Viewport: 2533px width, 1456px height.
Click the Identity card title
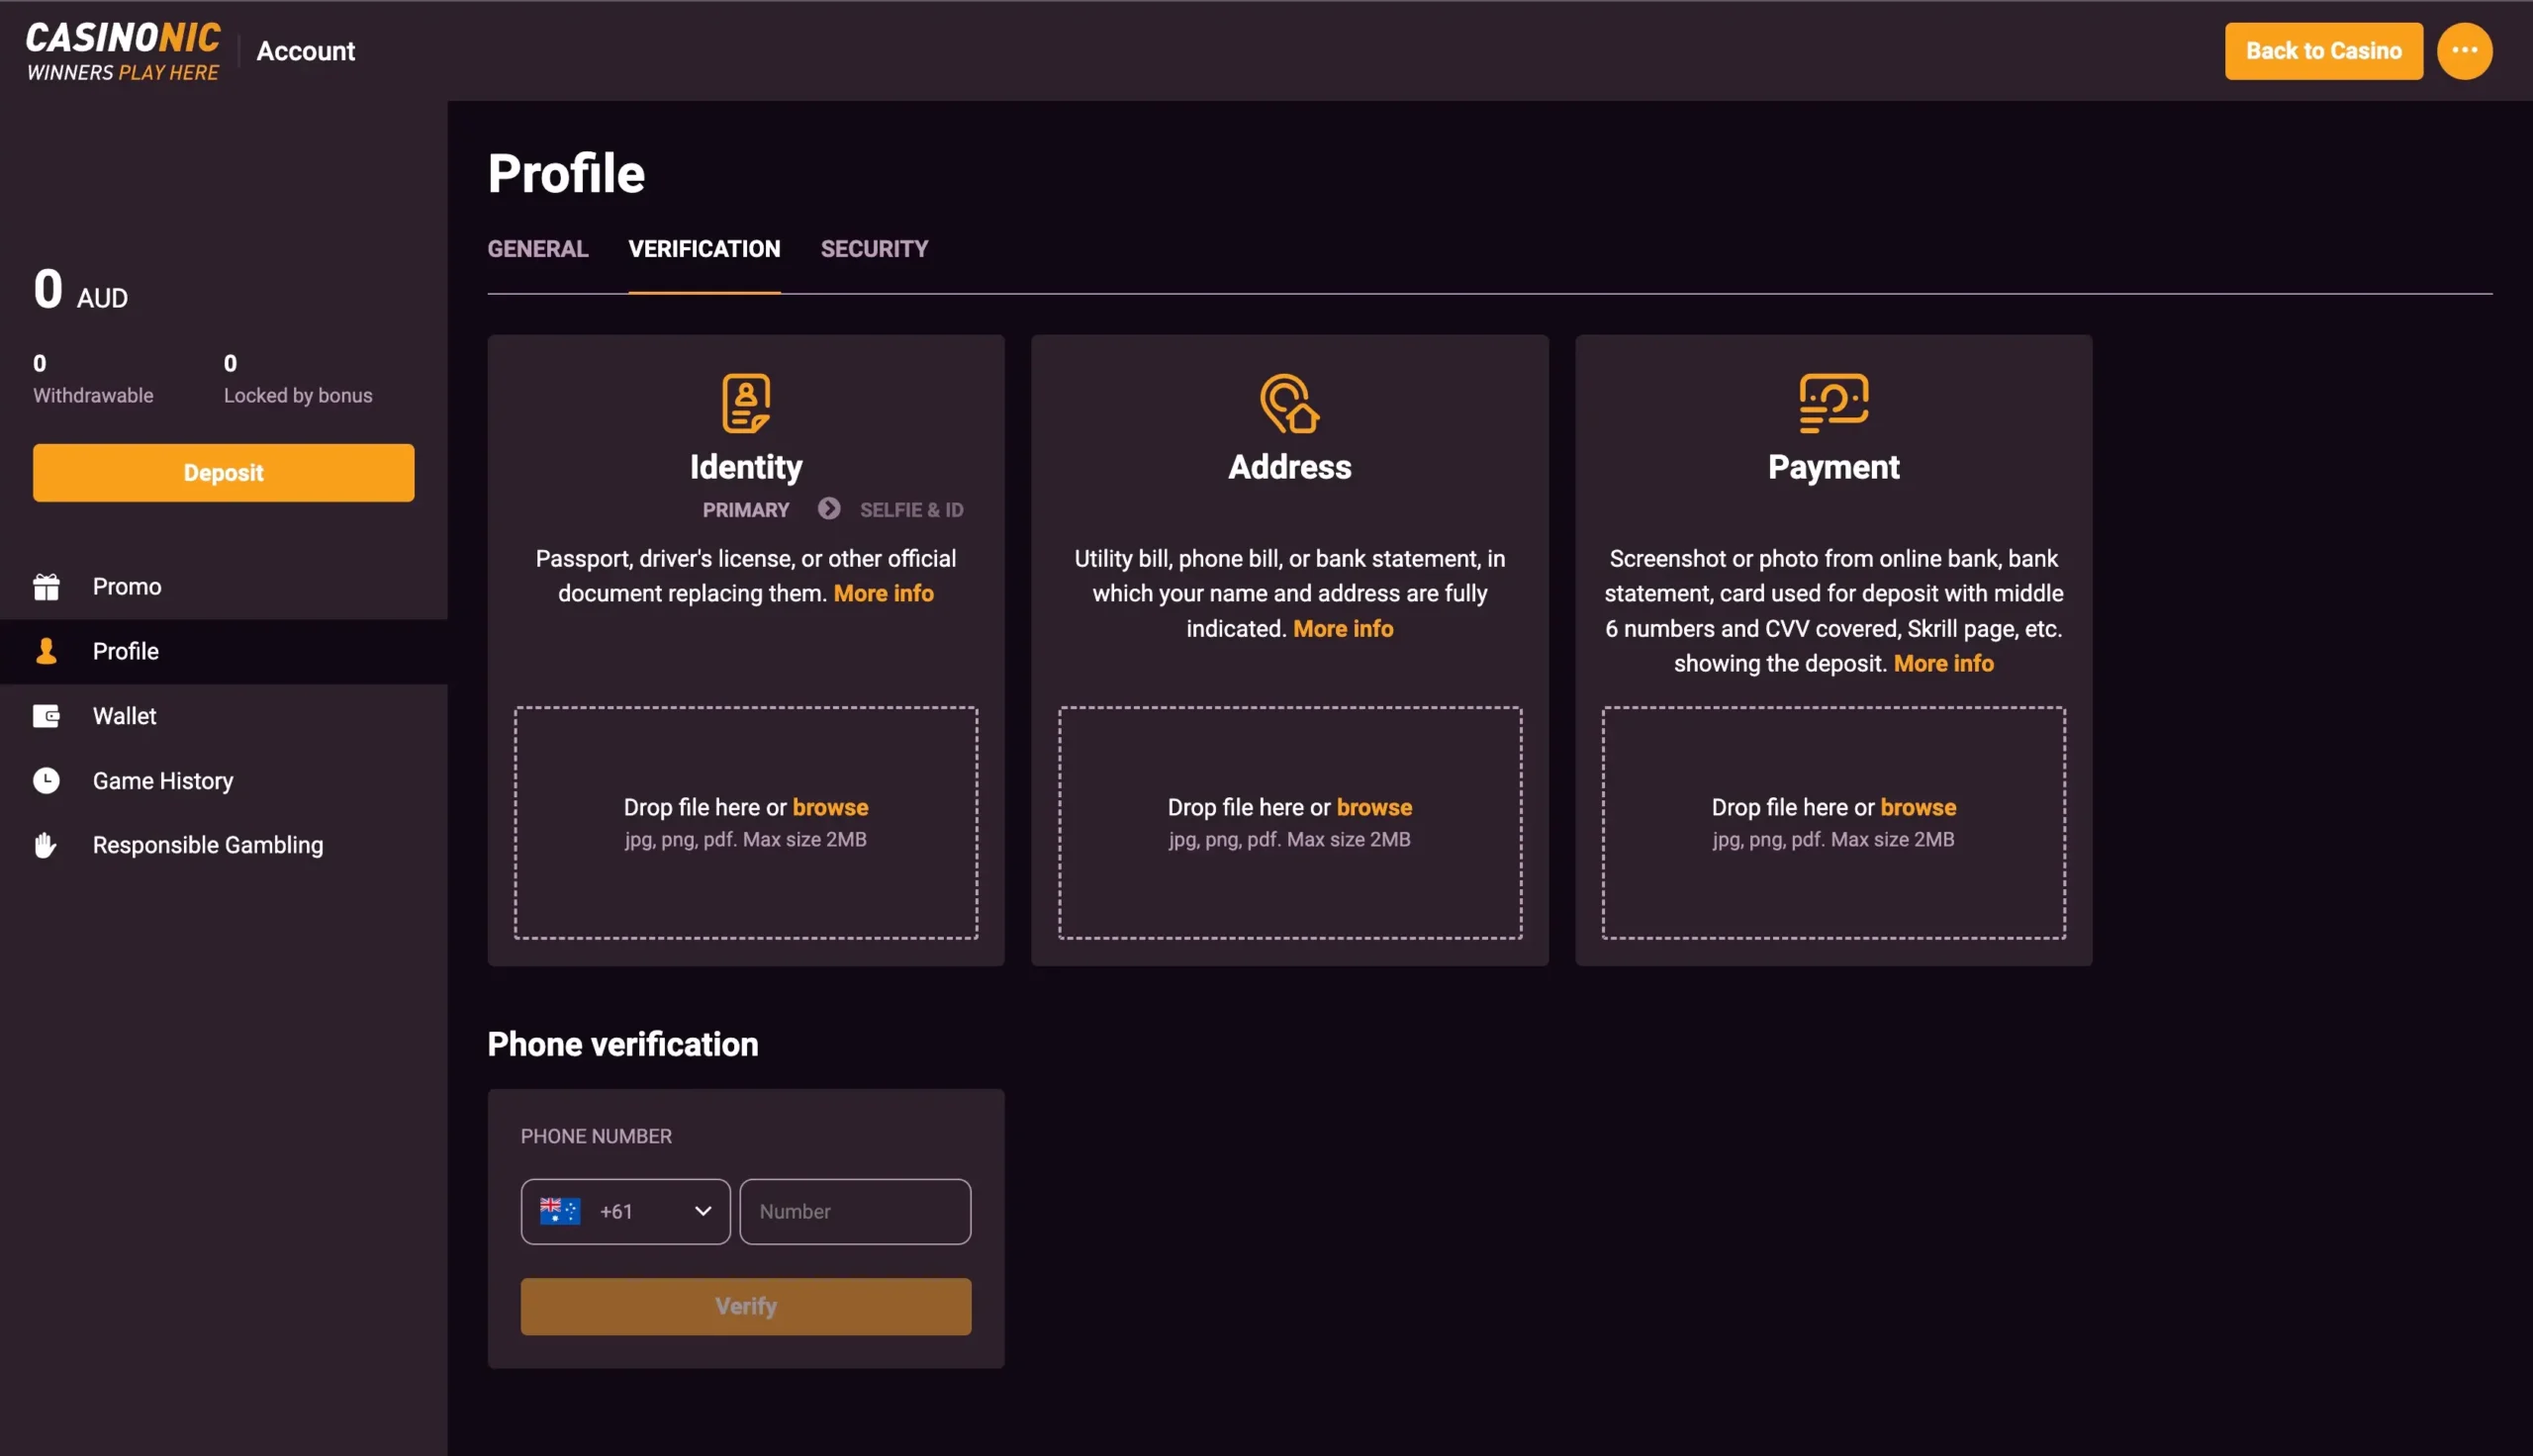click(746, 468)
